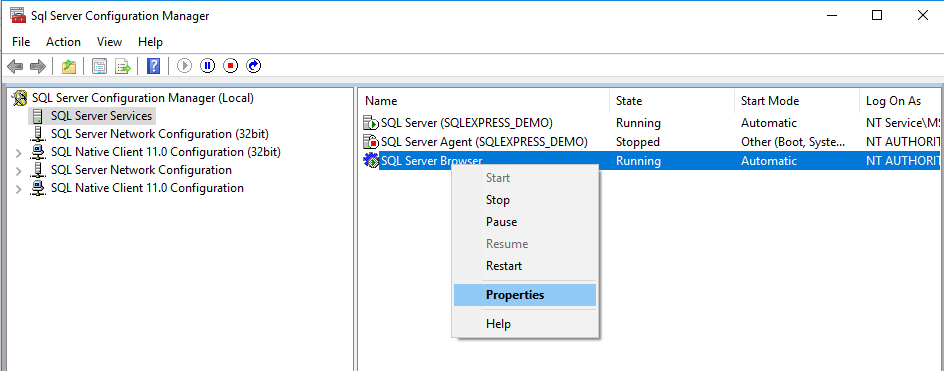Click the blue Help question mark icon
The height and width of the screenshot is (371, 944).
pyautogui.click(x=154, y=66)
